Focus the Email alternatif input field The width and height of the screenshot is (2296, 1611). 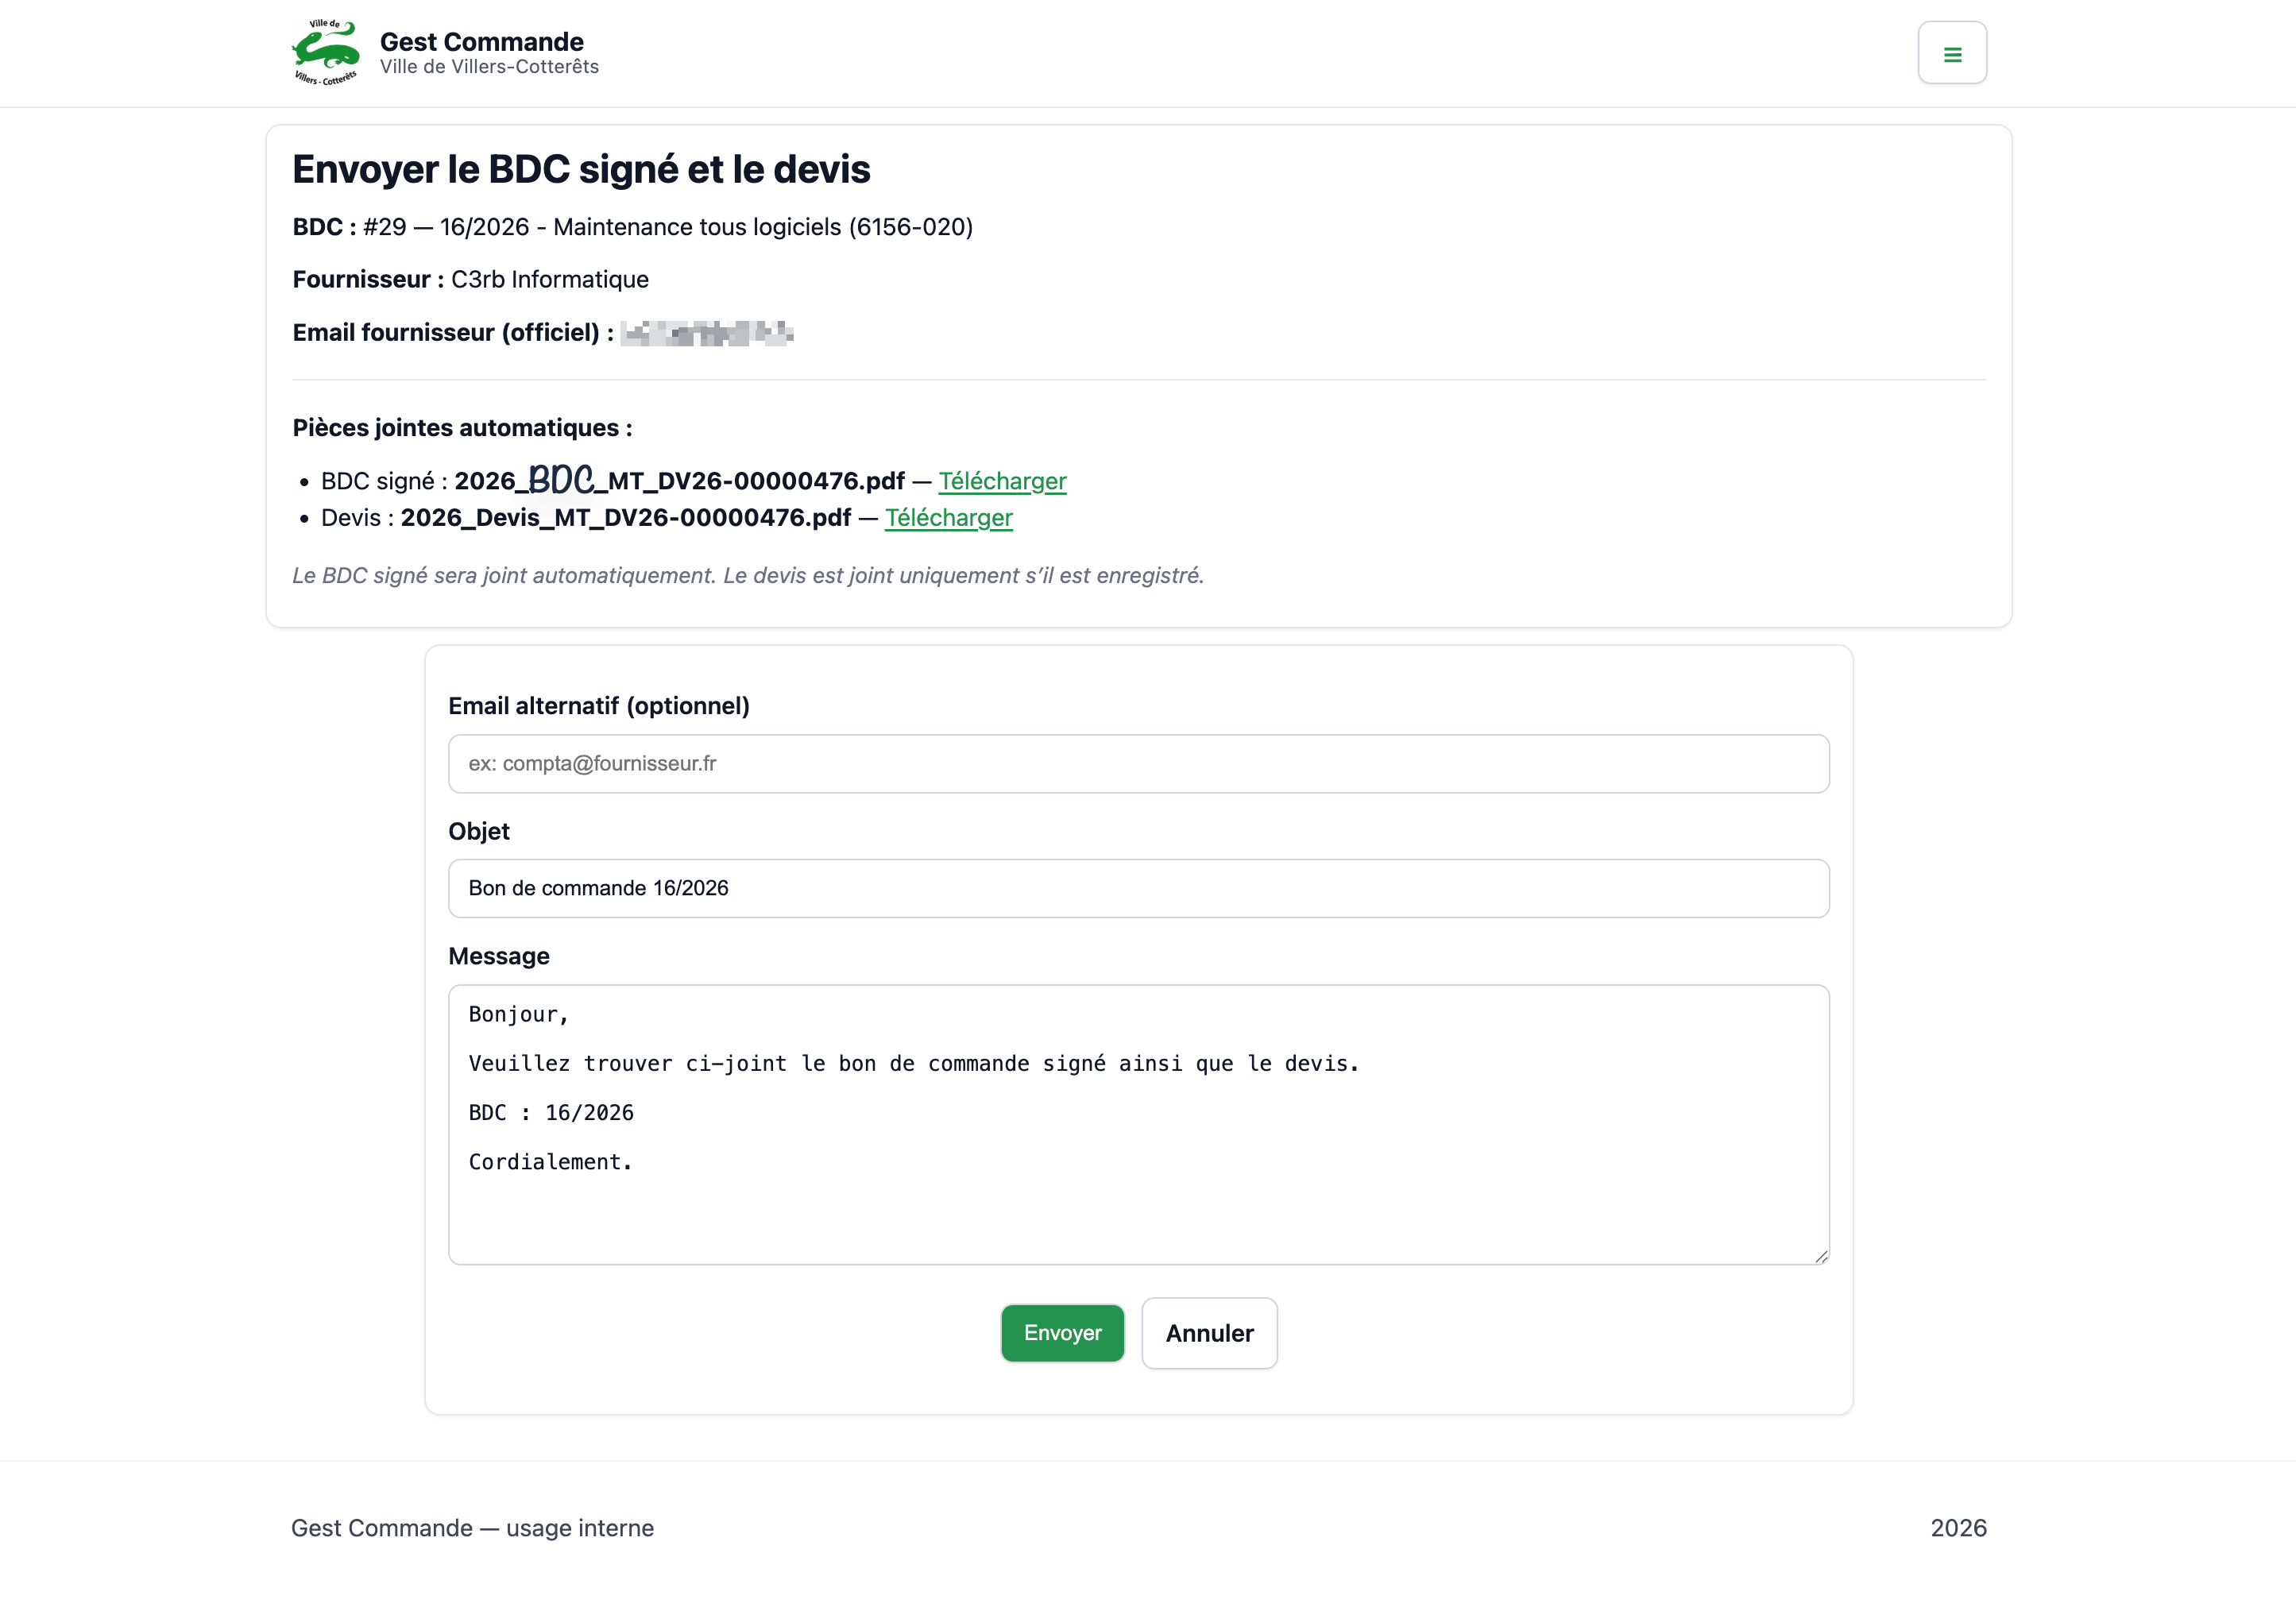click(1138, 764)
